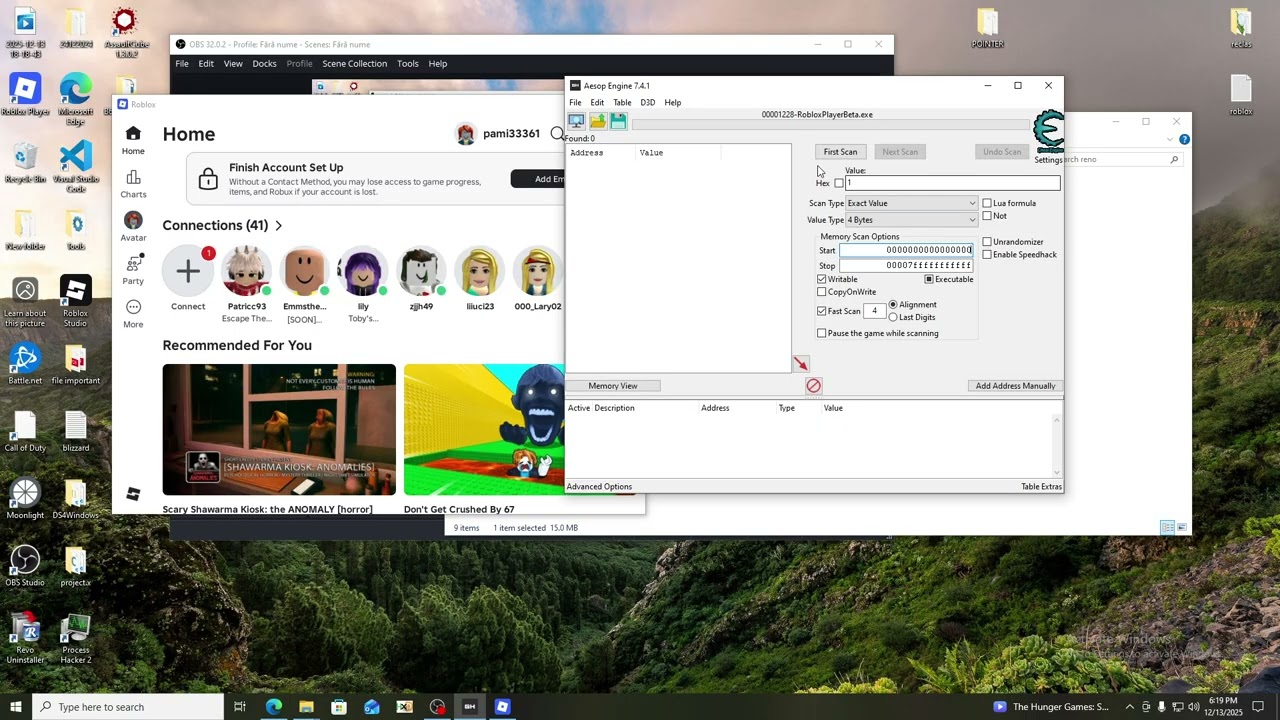Open Patricc93 connection avatar
The image size is (1280, 720).
246,271
